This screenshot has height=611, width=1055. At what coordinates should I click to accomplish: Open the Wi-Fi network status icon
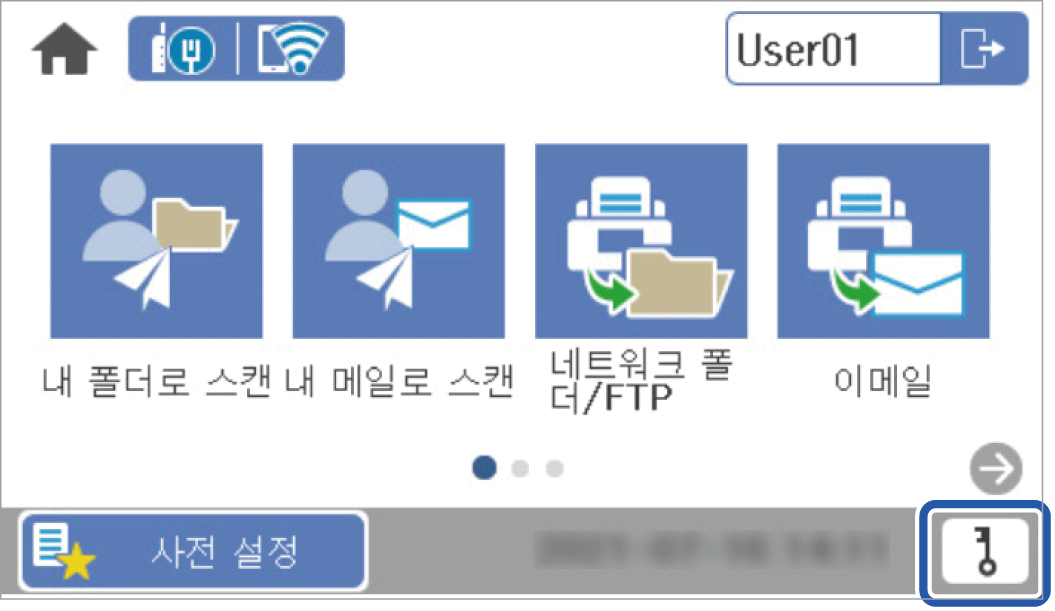click(x=293, y=48)
